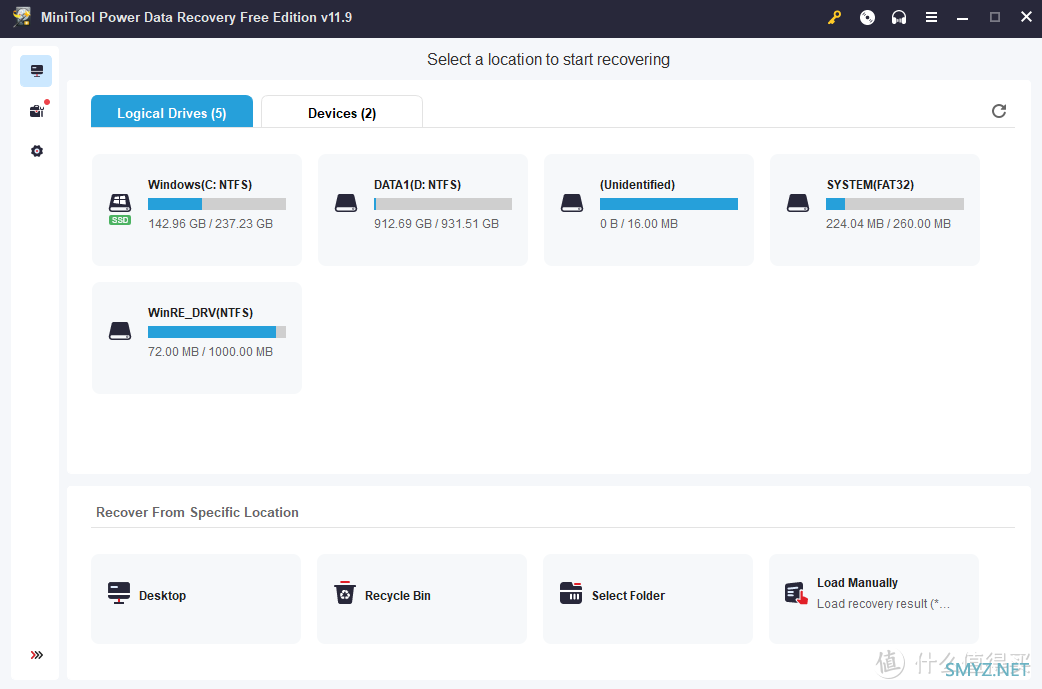The width and height of the screenshot is (1042, 689).
Task: Expand the sidebar with double-chevron
Action: pos(37,655)
